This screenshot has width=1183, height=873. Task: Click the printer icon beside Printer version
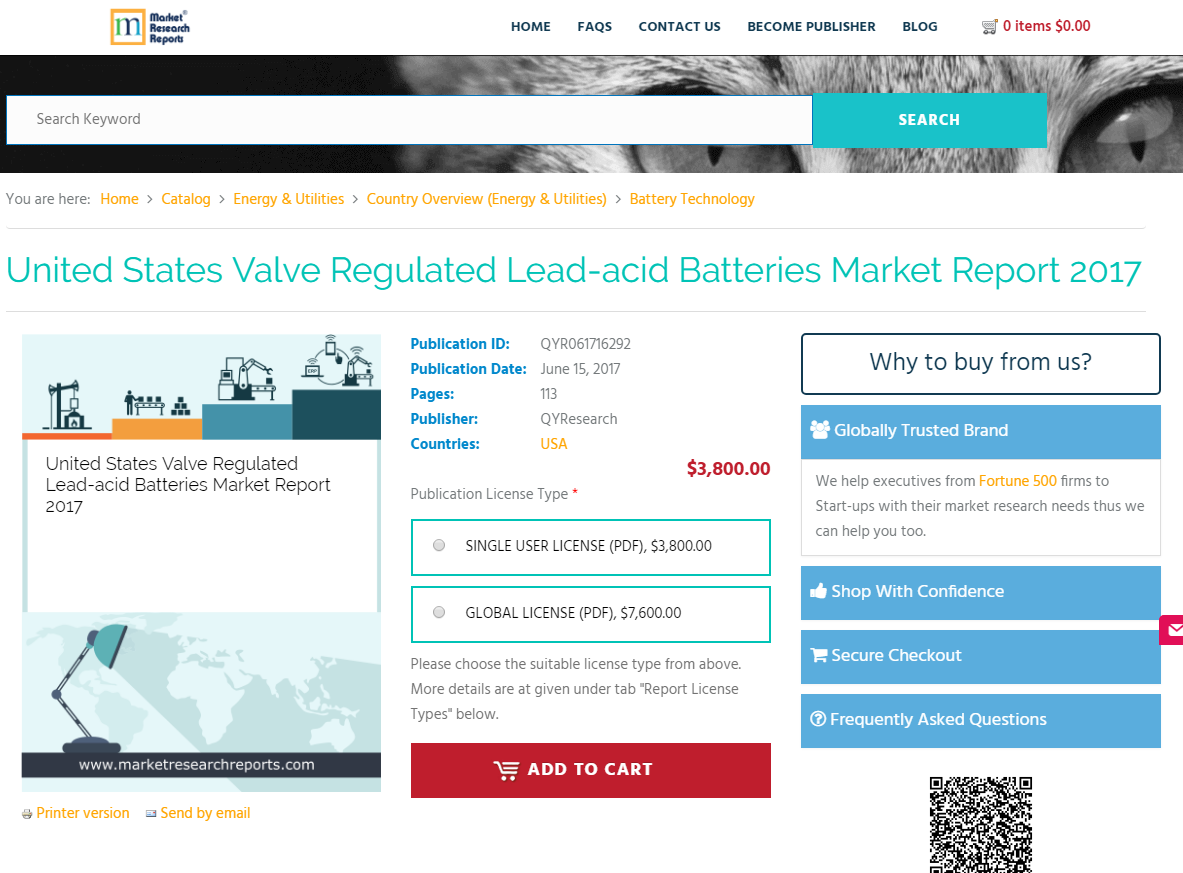point(27,814)
